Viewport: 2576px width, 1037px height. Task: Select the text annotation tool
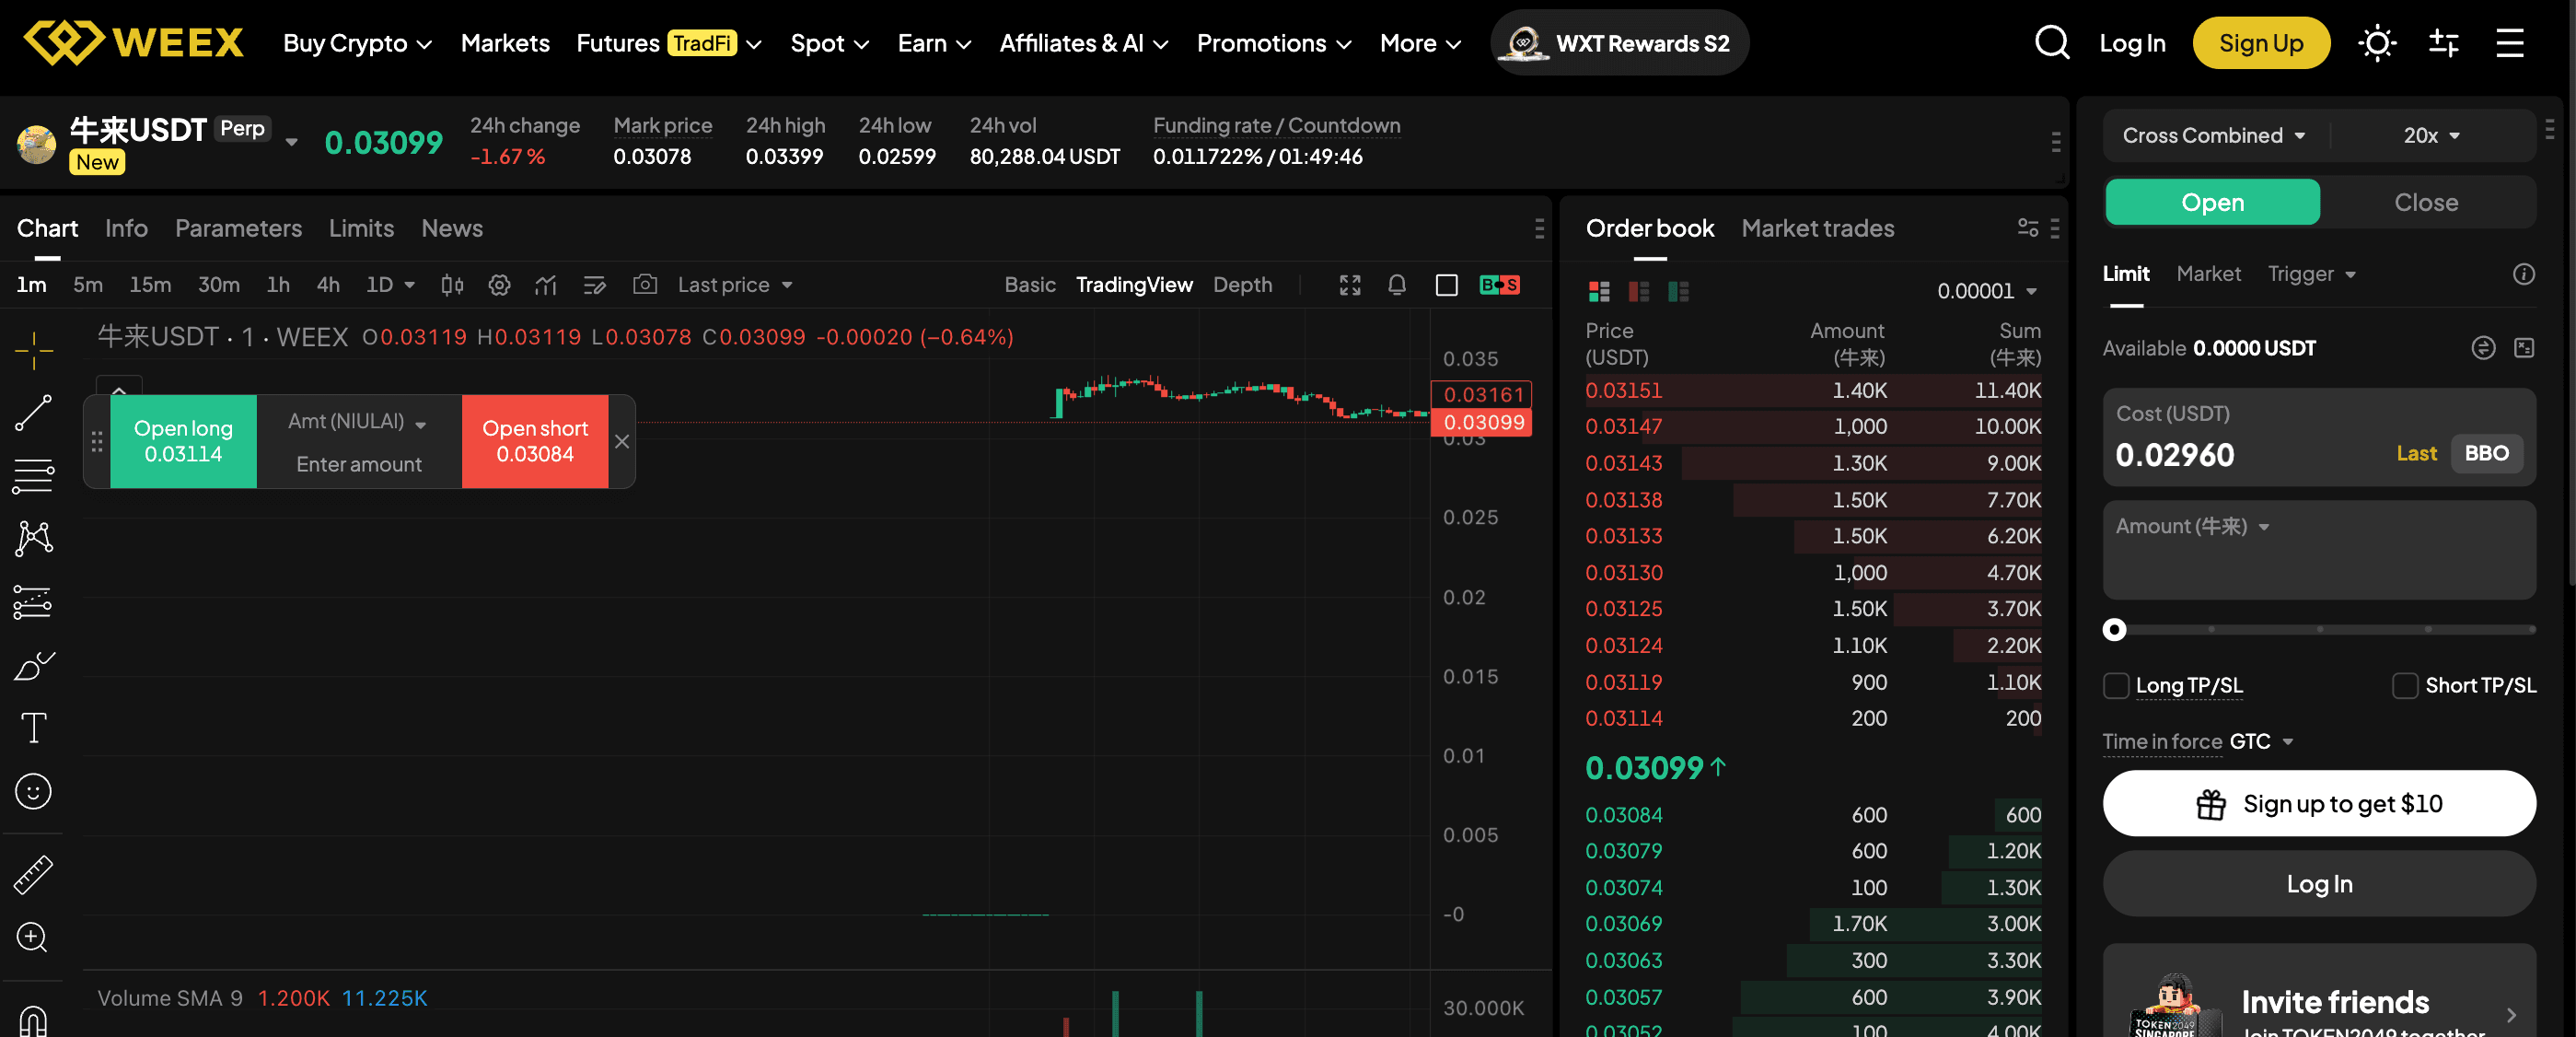33,728
